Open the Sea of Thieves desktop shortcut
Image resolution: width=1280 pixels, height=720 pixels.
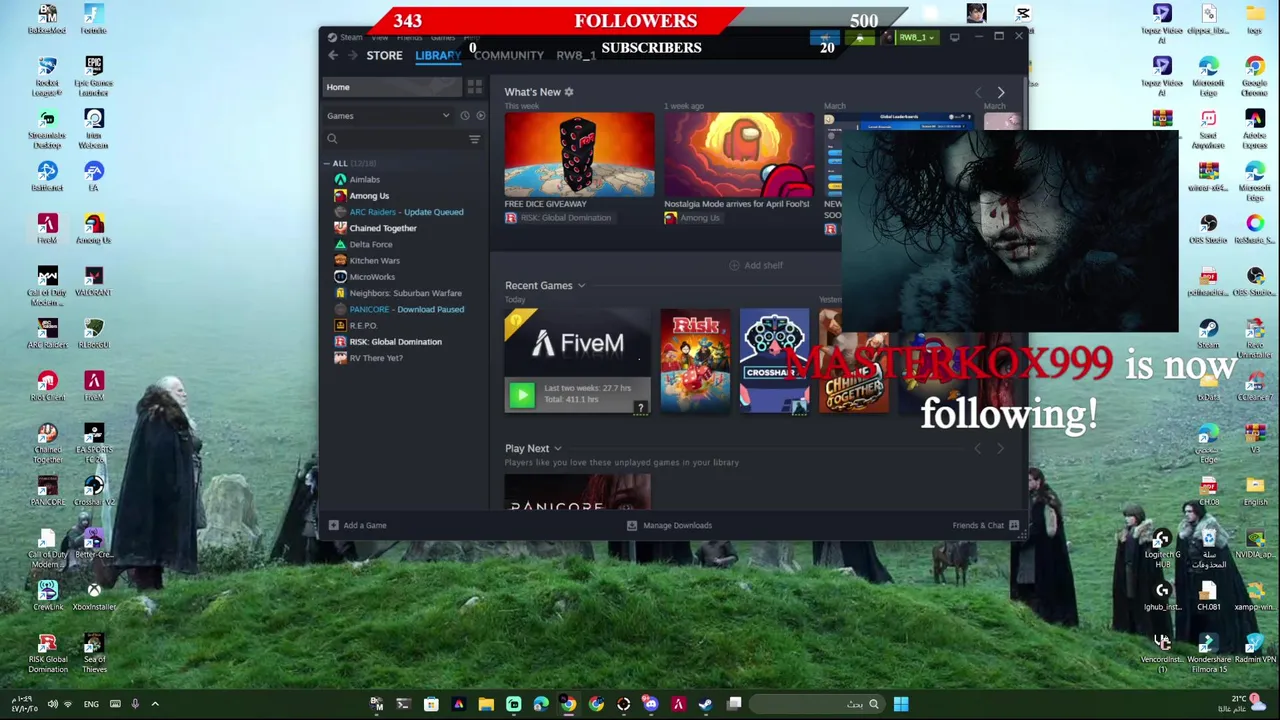coord(94,653)
